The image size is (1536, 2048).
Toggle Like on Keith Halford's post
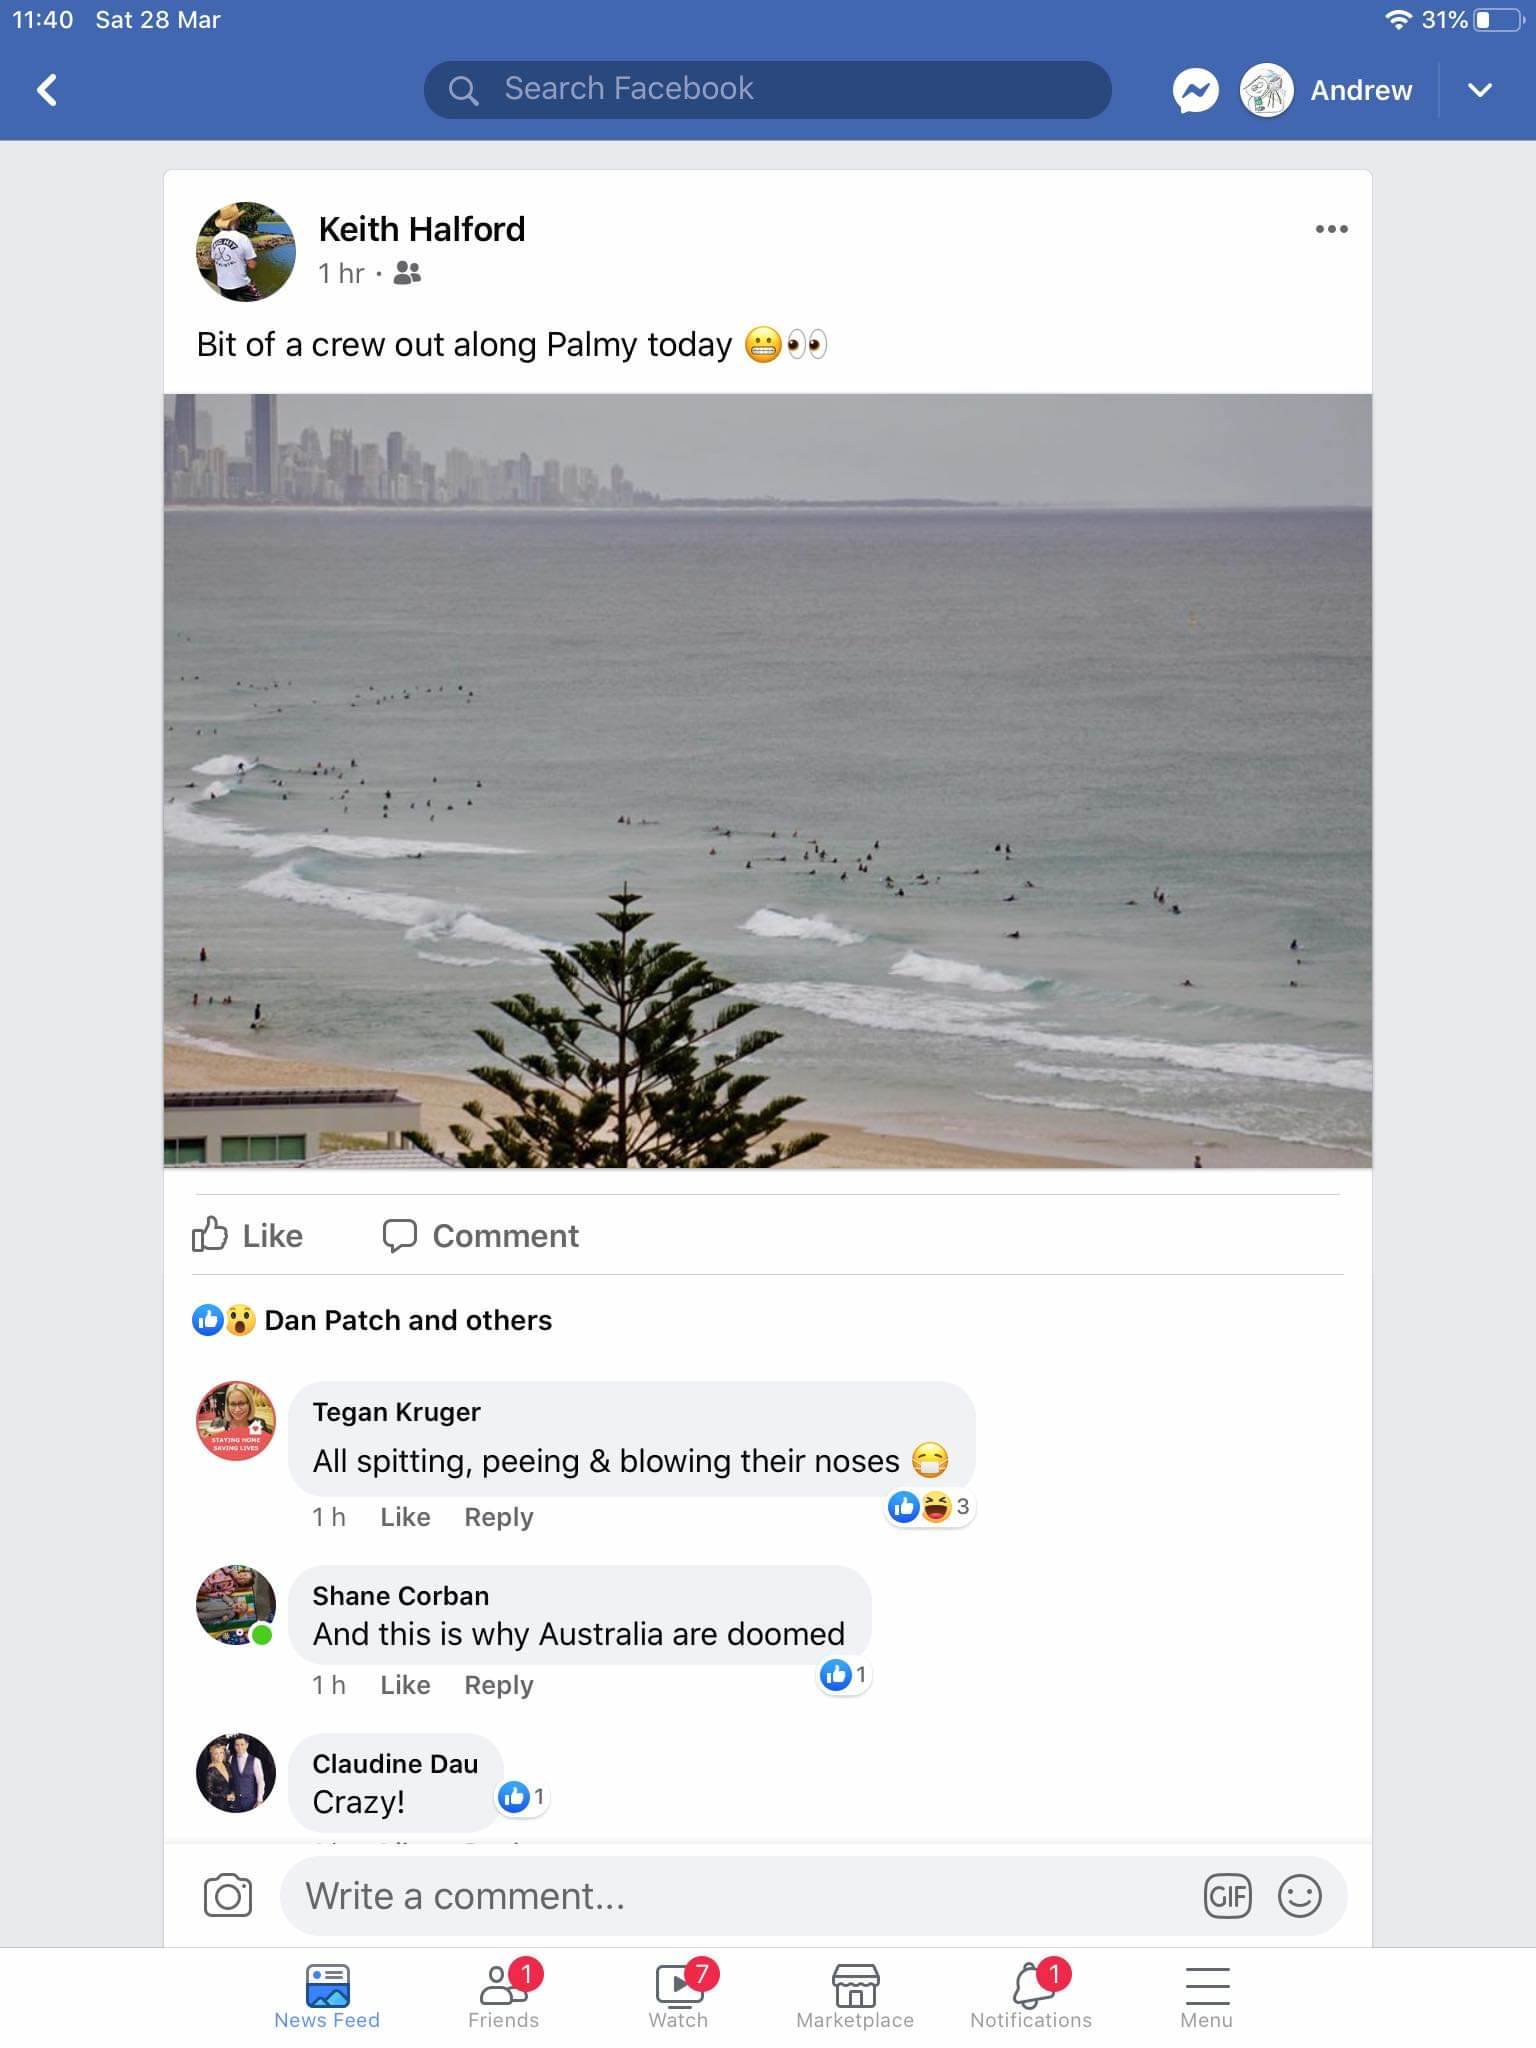click(248, 1235)
